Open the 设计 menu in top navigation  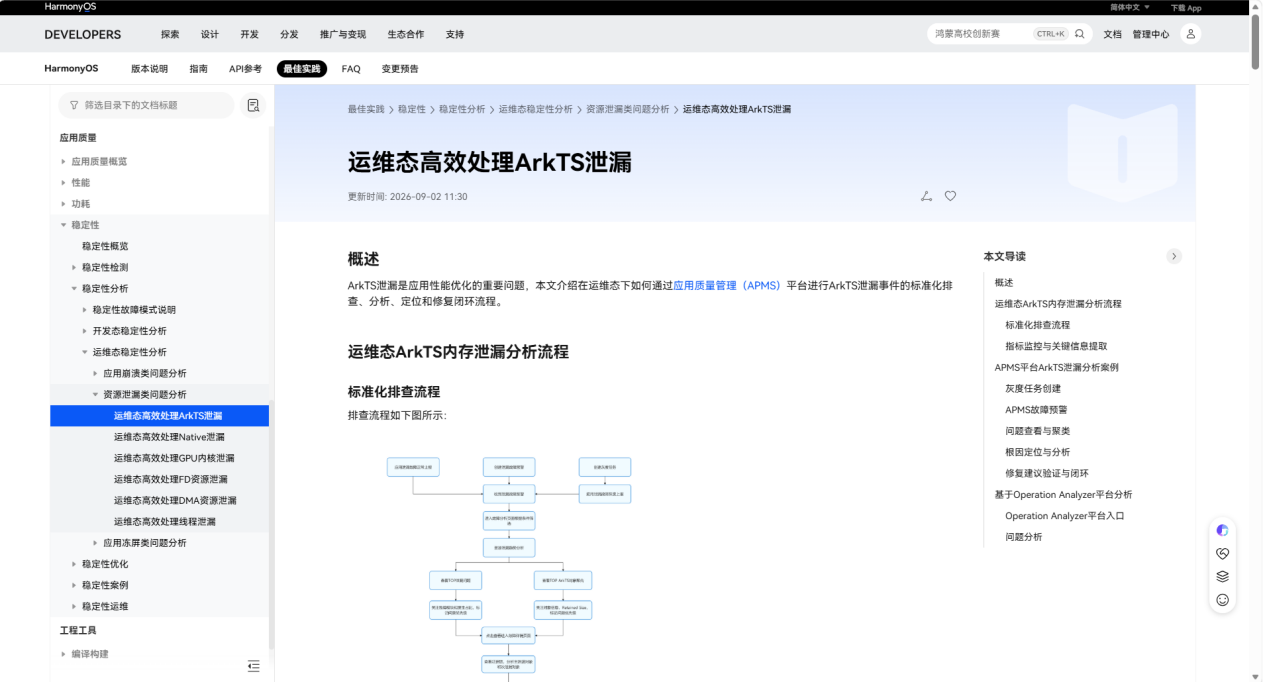tap(210, 34)
